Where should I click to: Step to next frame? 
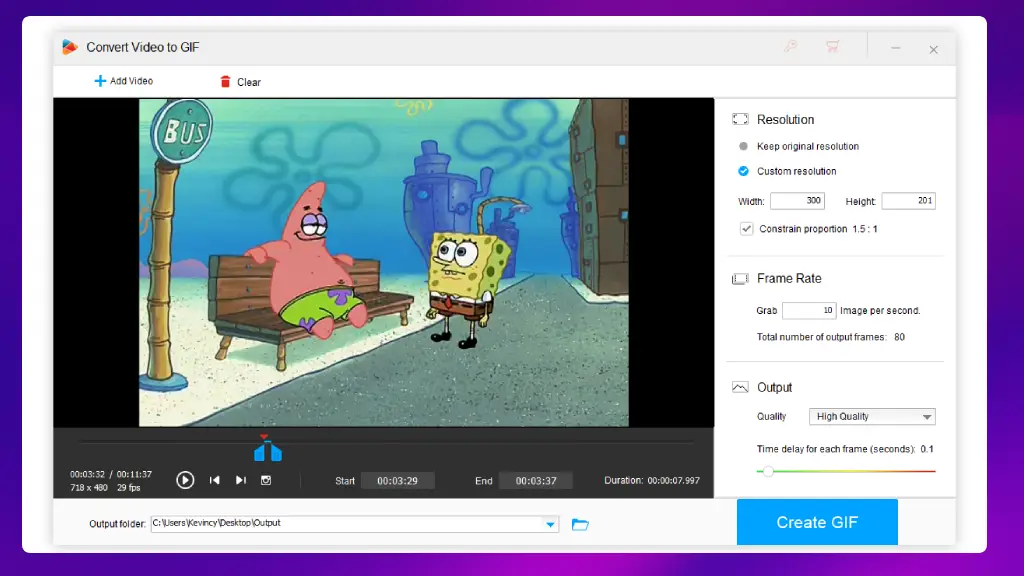[x=240, y=480]
